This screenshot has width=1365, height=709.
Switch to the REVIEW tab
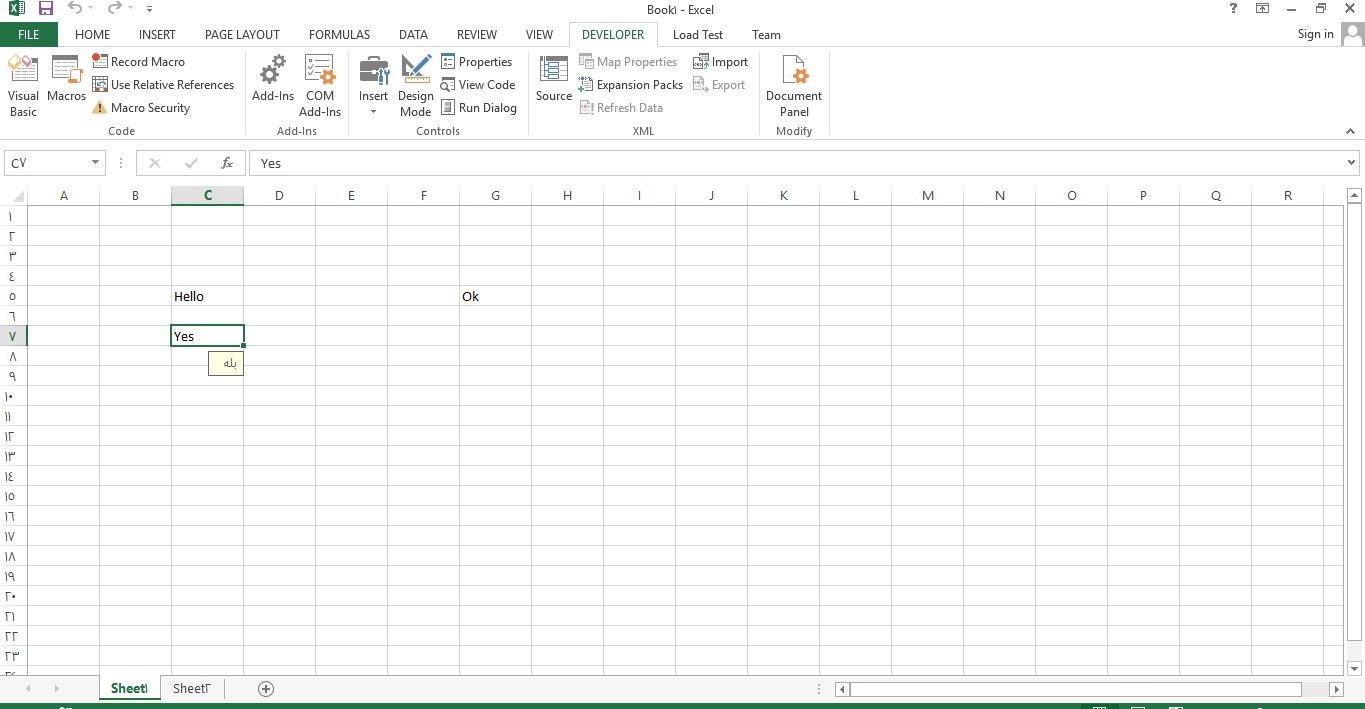[476, 34]
